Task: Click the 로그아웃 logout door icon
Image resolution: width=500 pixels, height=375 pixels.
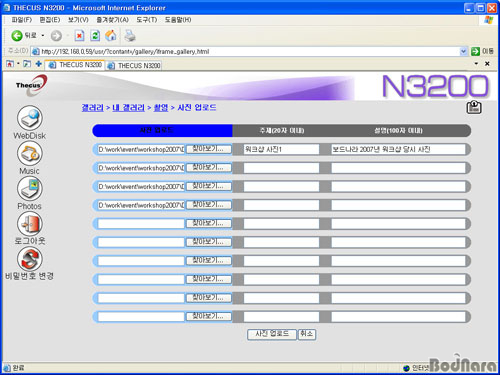Action: 30,224
